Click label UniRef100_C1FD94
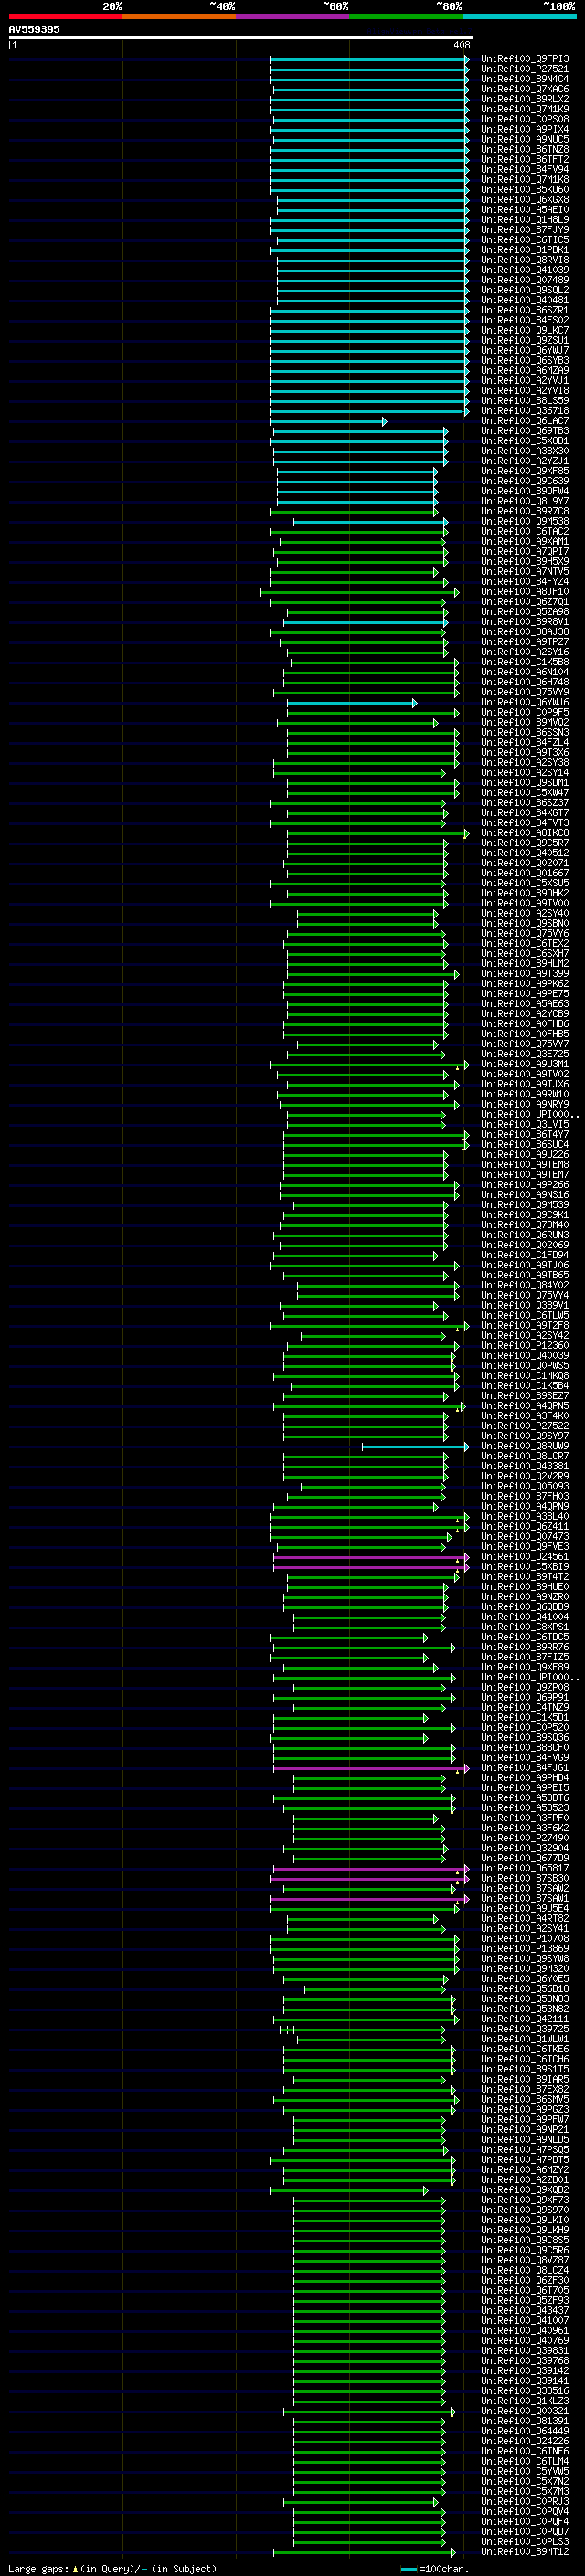The image size is (585, 2576). tap(524, 1255)
